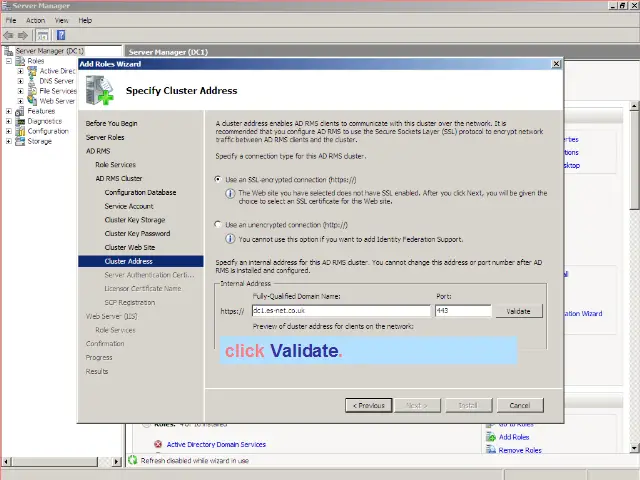Click the Back arrow toolbar icon
This screenshot has height=480, width=640.
click(x=8, y=36)
